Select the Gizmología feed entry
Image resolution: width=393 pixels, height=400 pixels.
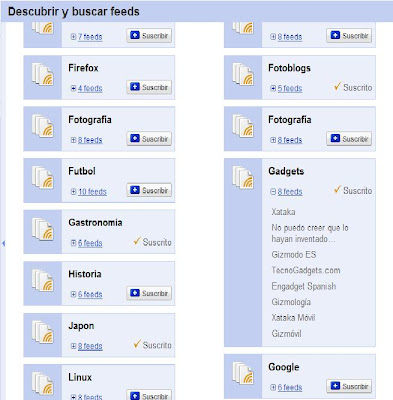point(291,302)
